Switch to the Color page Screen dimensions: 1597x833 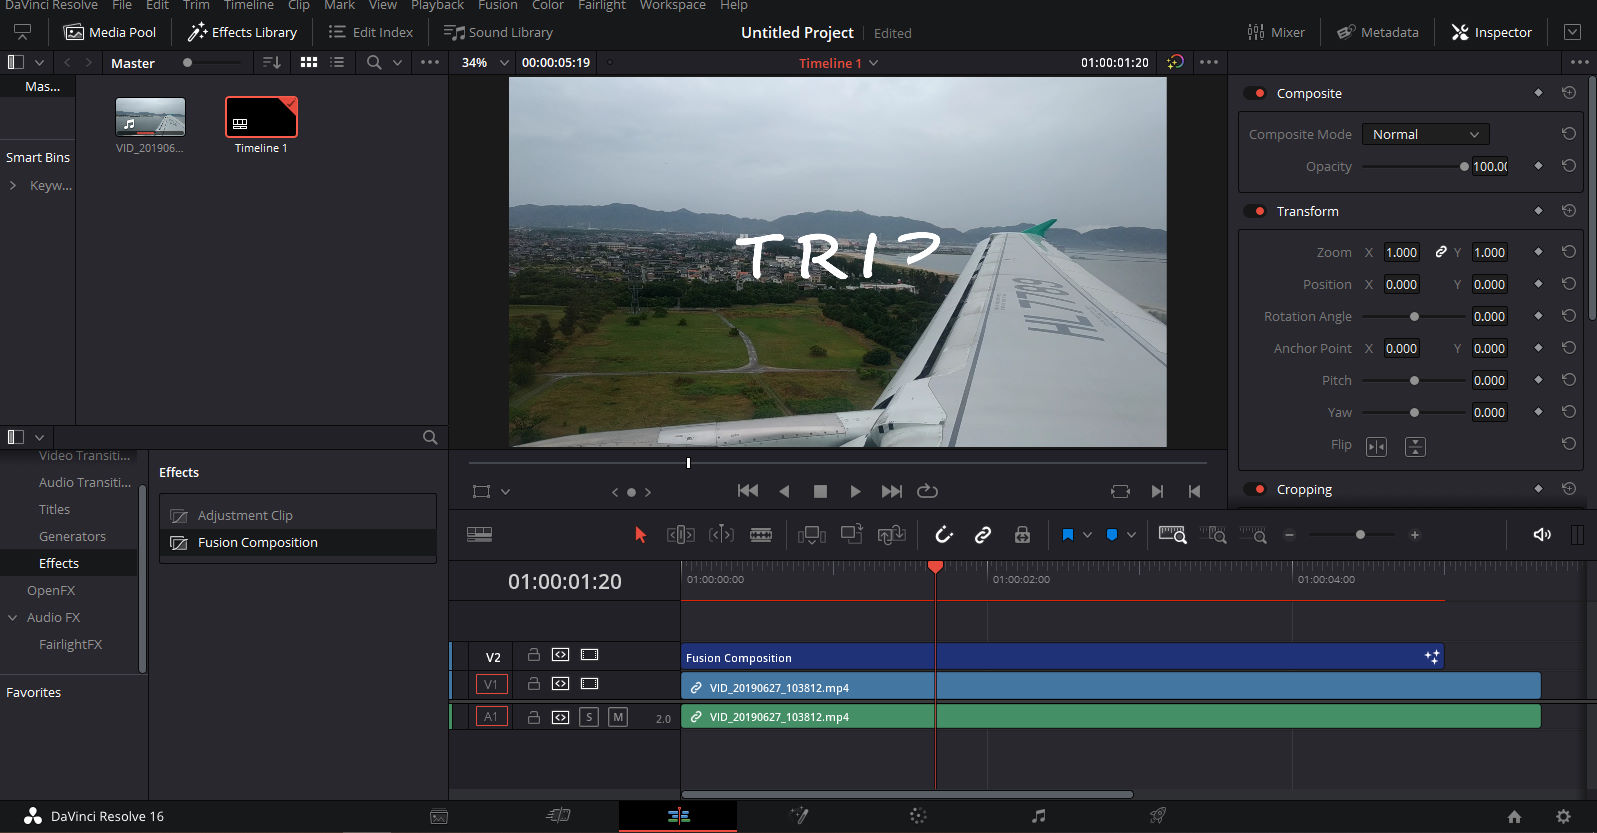[918, 816]
